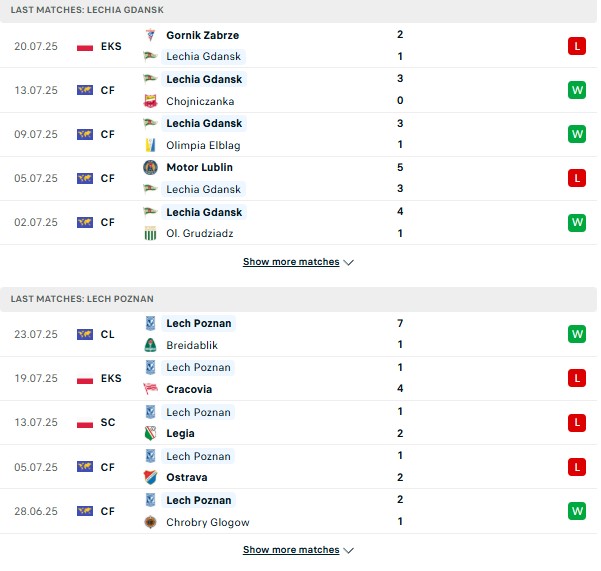This screenshot has width=601, height=571.
Task: Click the Olimpia Elblag team crest icon
Action: pos(150,145)
